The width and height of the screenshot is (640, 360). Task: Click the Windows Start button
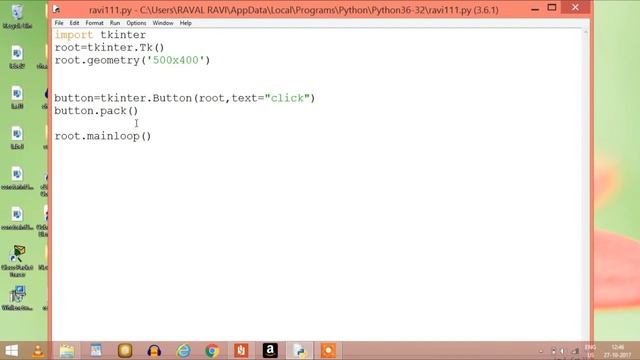click(x=11, y=351)
